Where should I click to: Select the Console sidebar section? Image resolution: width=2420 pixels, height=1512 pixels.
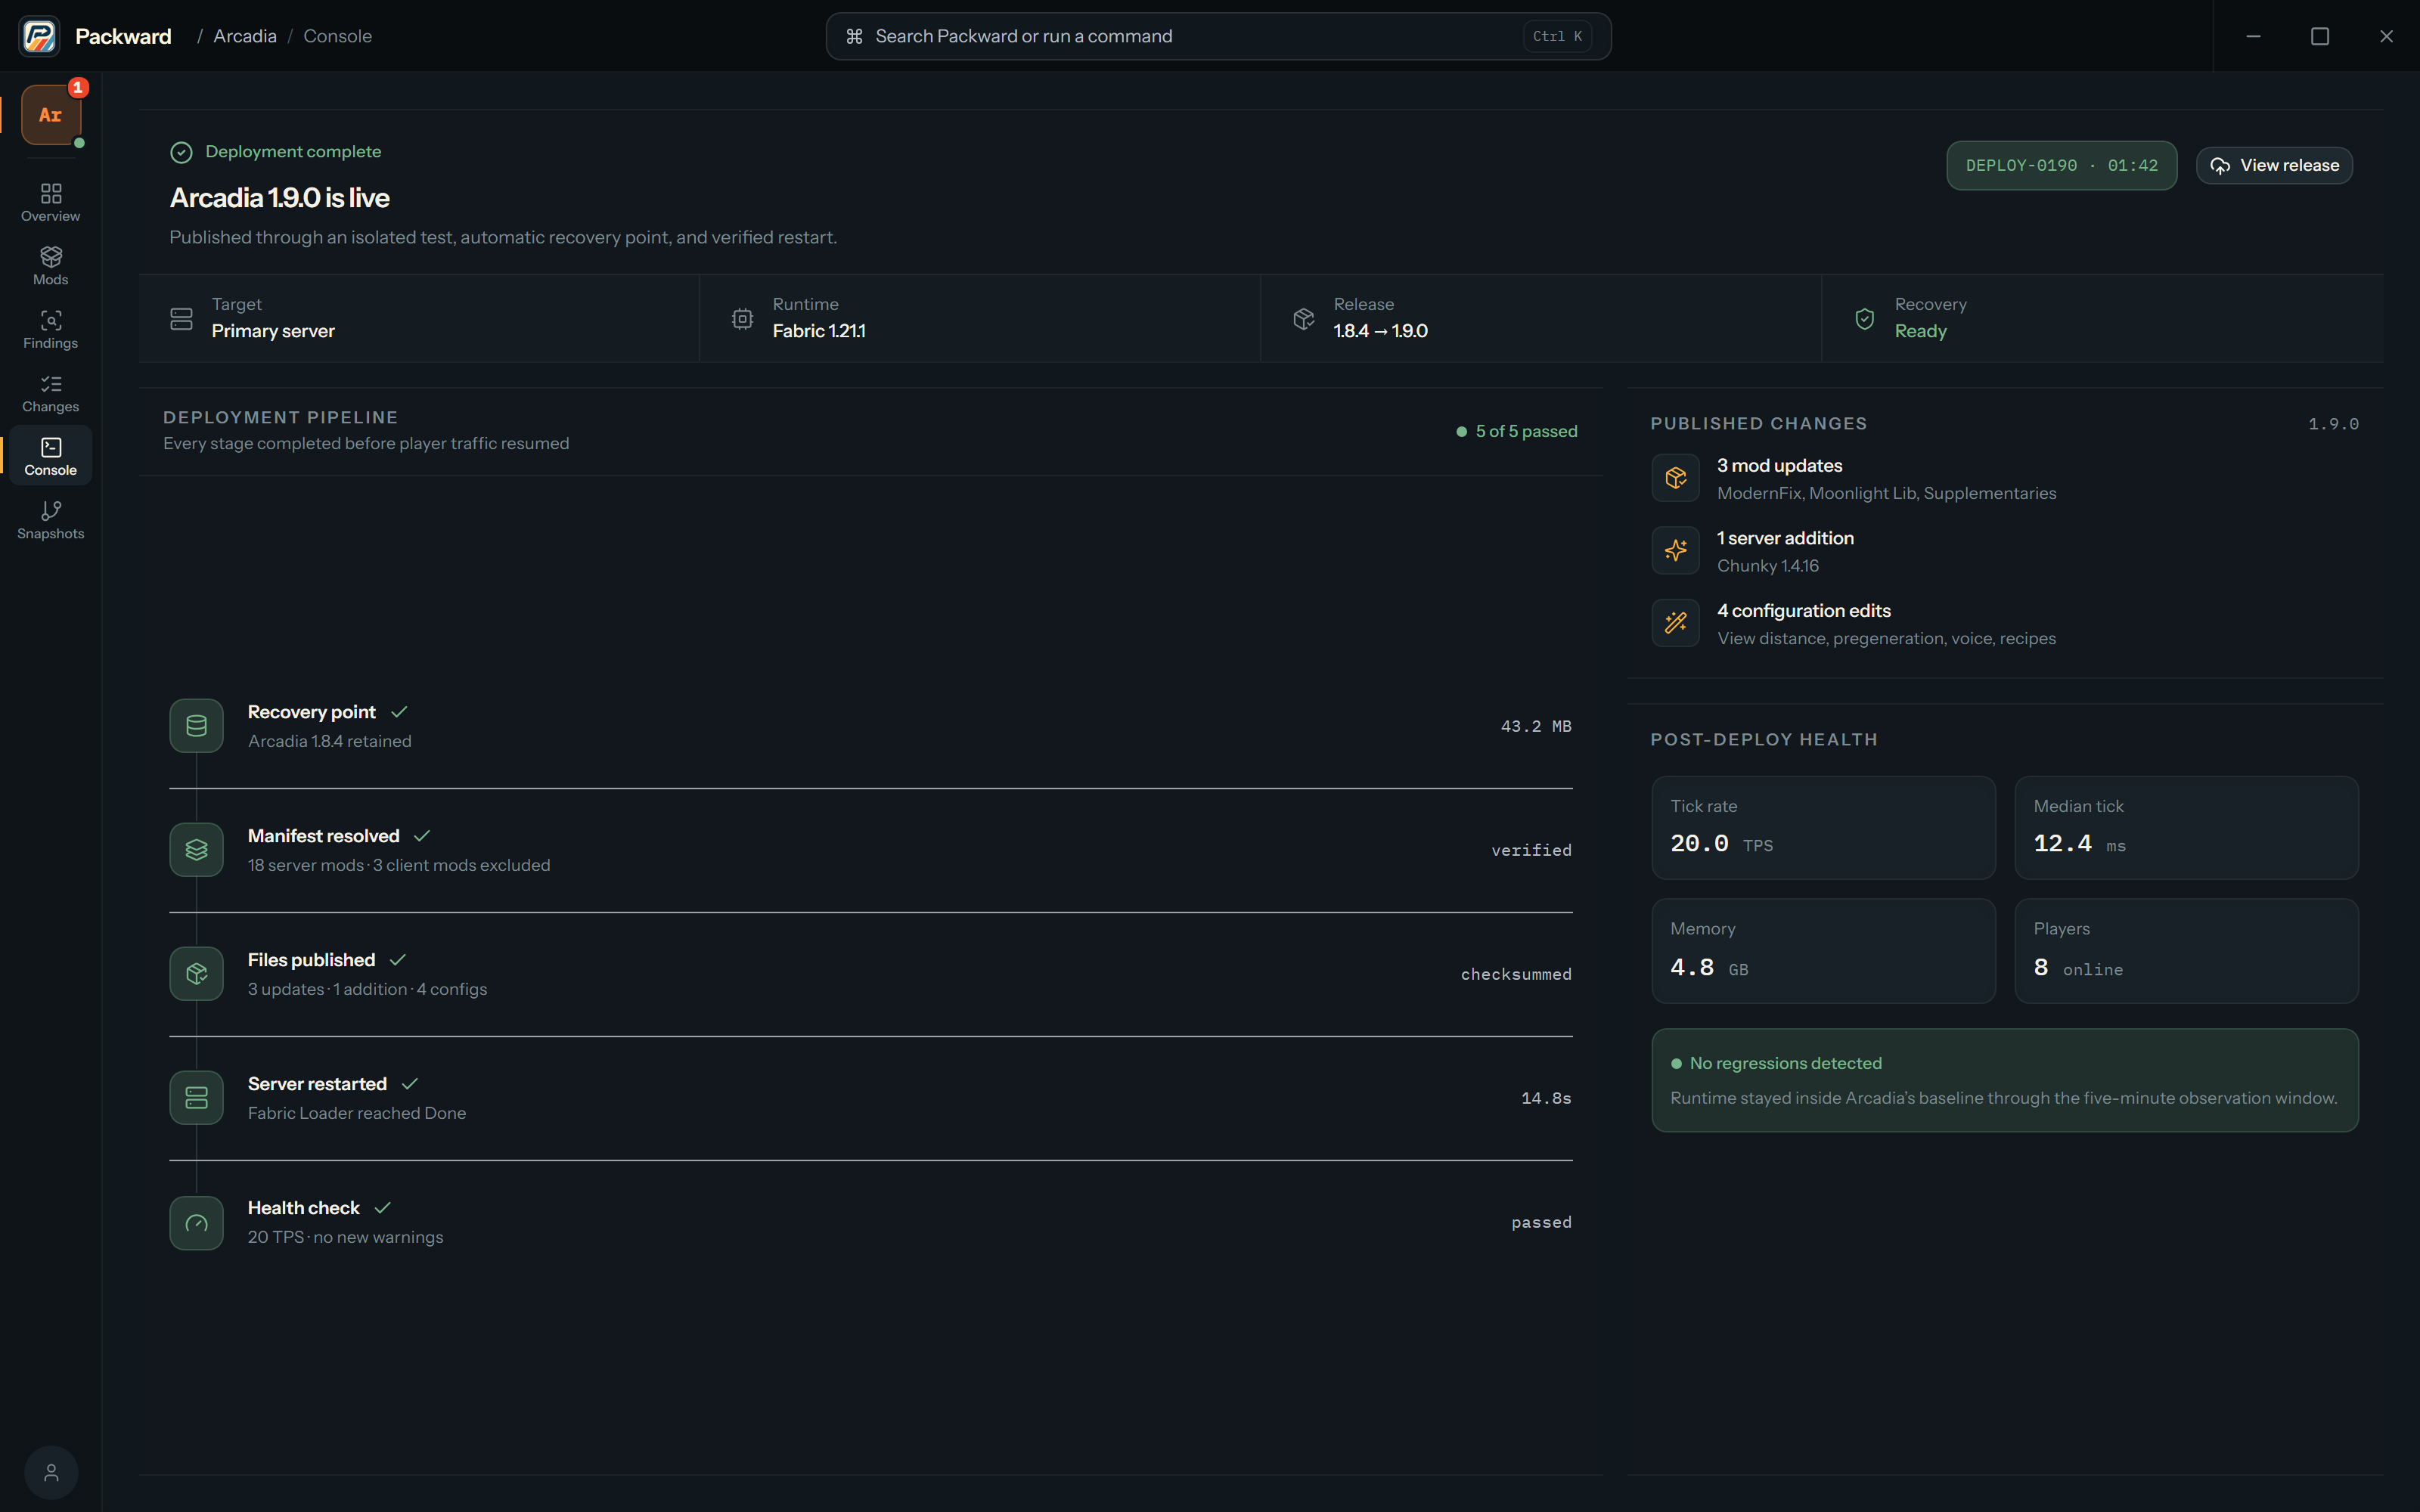point(51,456)
